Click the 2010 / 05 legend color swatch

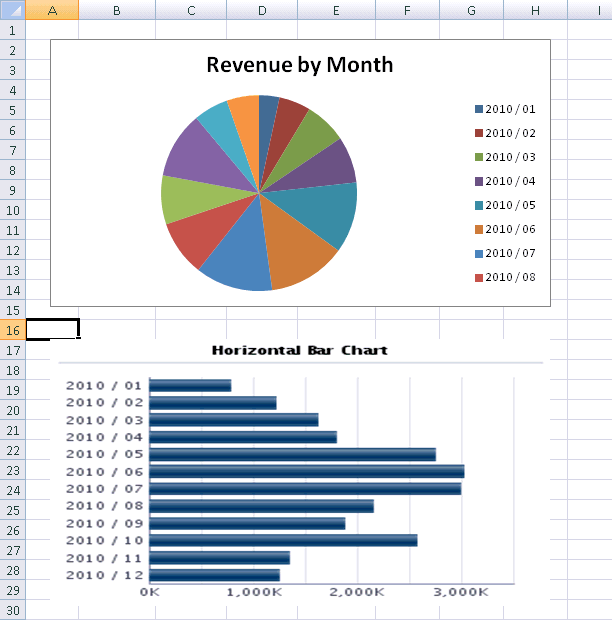coord(479,206)
